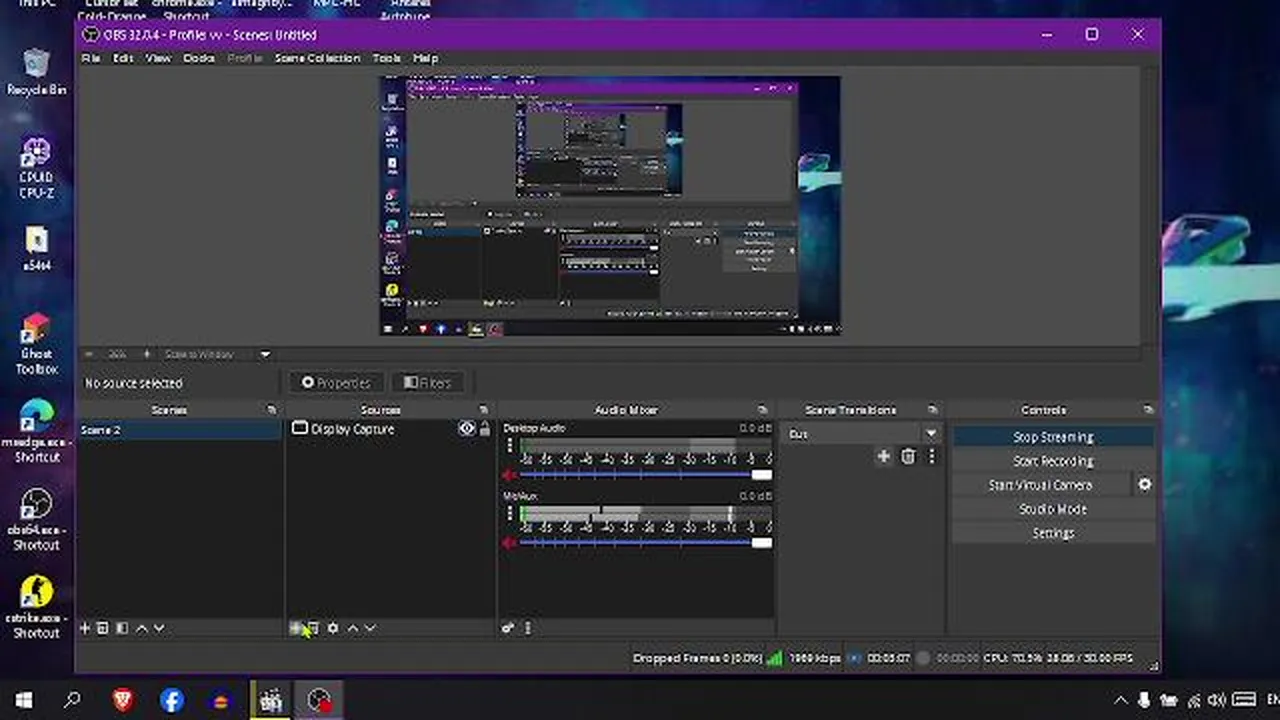Move the source up in the Sources dock
1280x720 pixels.
click(x=352, y=628)
